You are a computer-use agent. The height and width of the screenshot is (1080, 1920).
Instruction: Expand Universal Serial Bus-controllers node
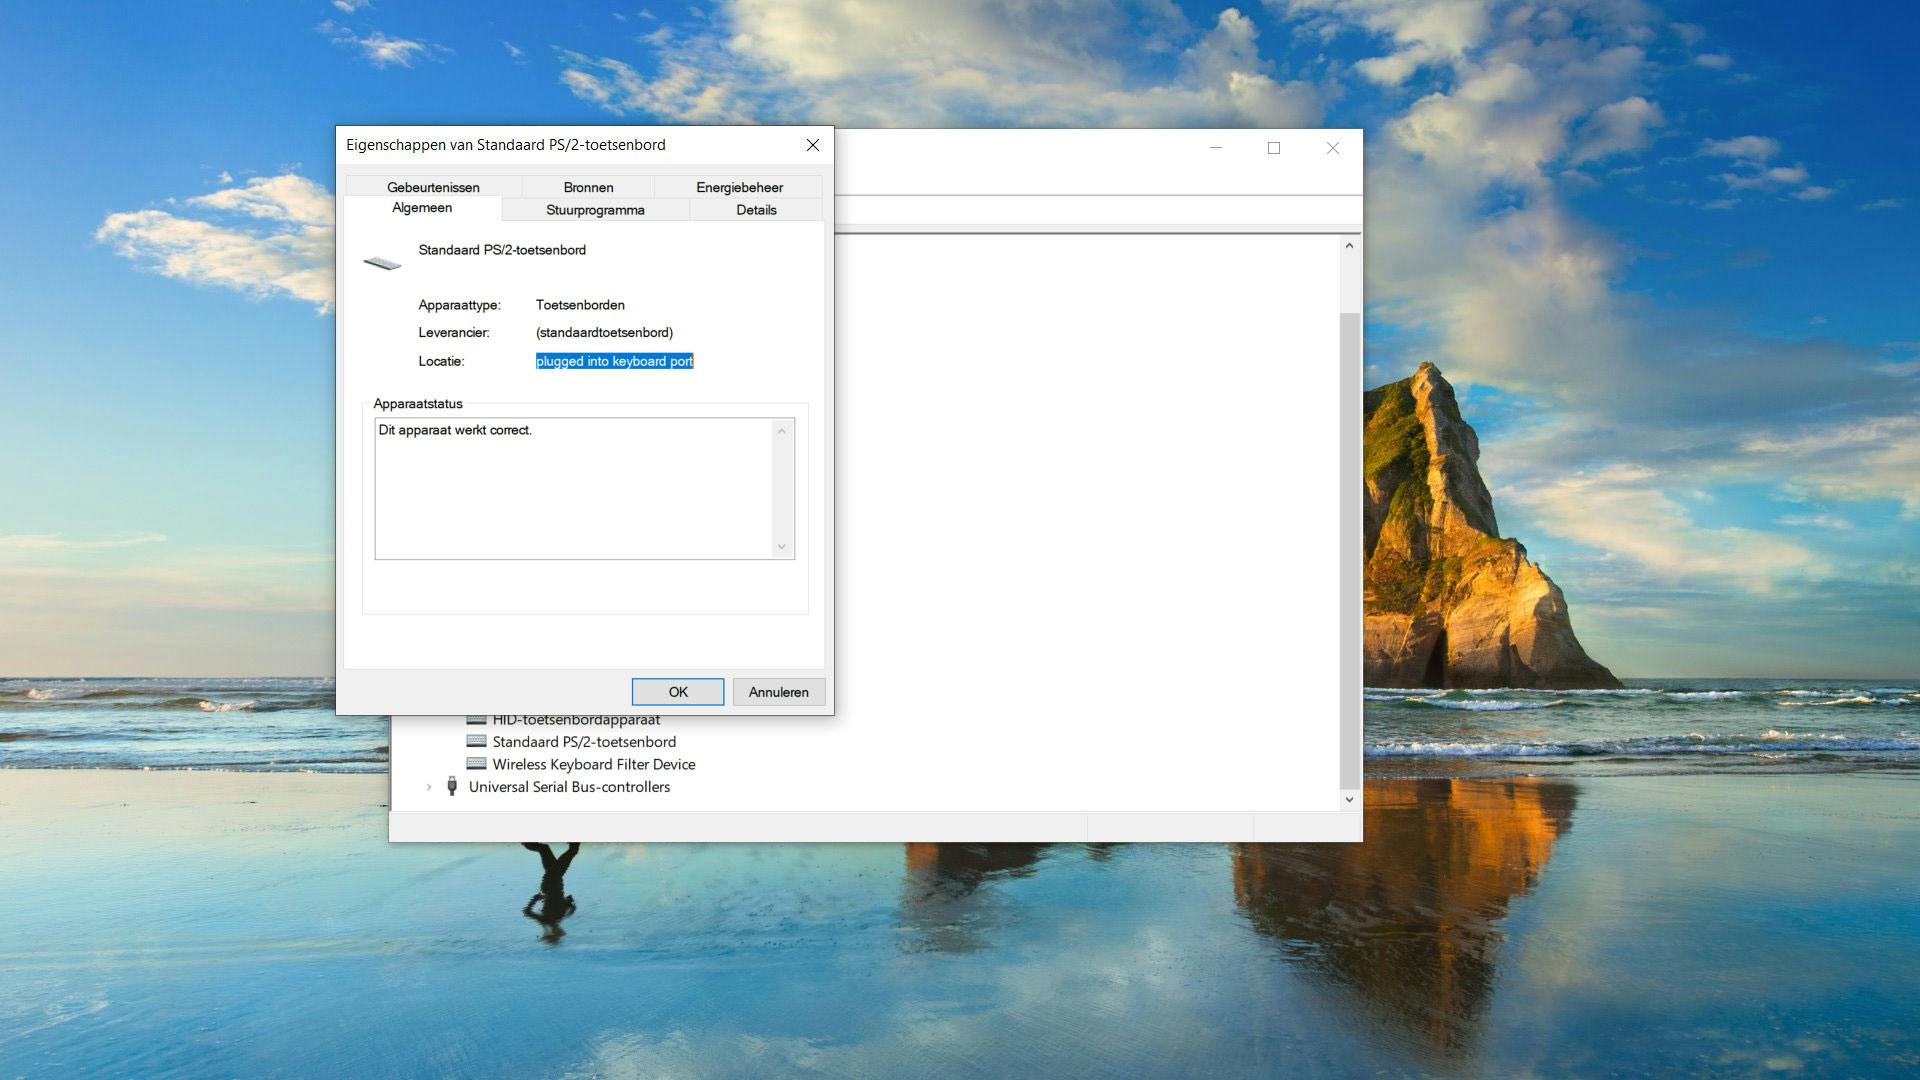(x=429, y=787)
